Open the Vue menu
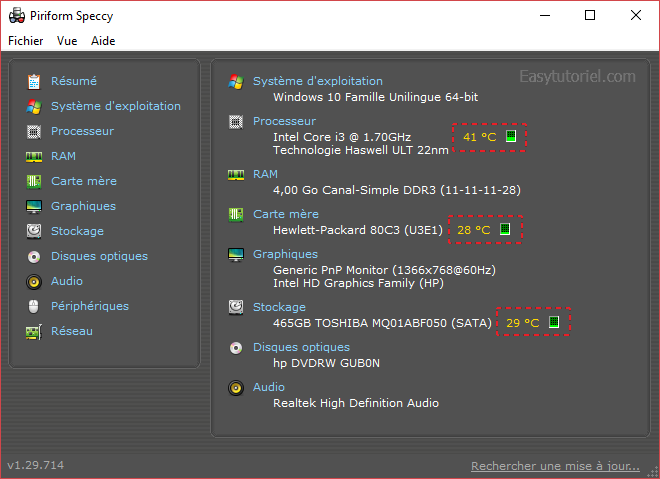 pyautogui.click(x=67, y=41)
